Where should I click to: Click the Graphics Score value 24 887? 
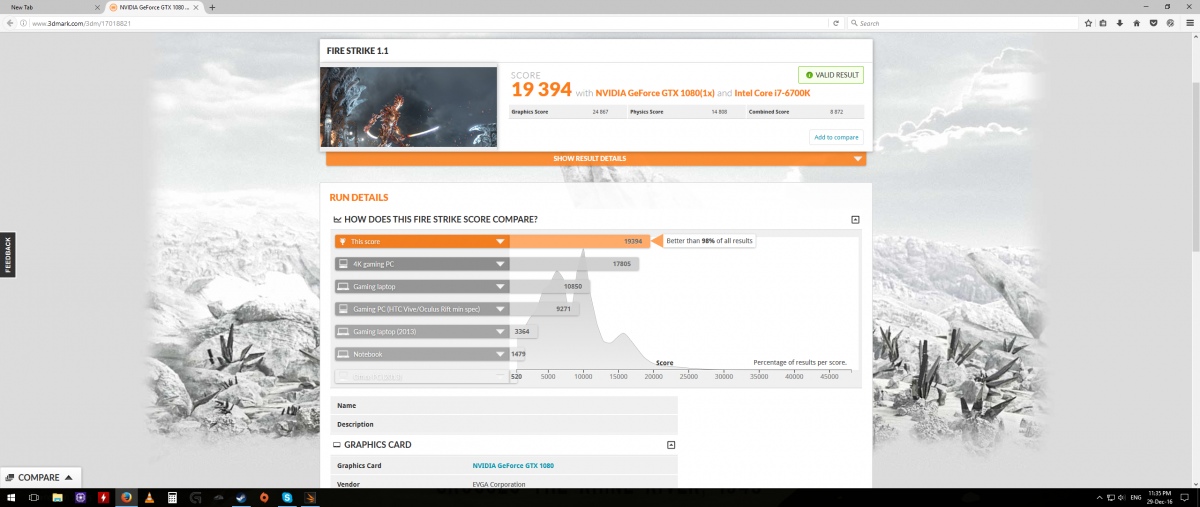tap(600, 112)
